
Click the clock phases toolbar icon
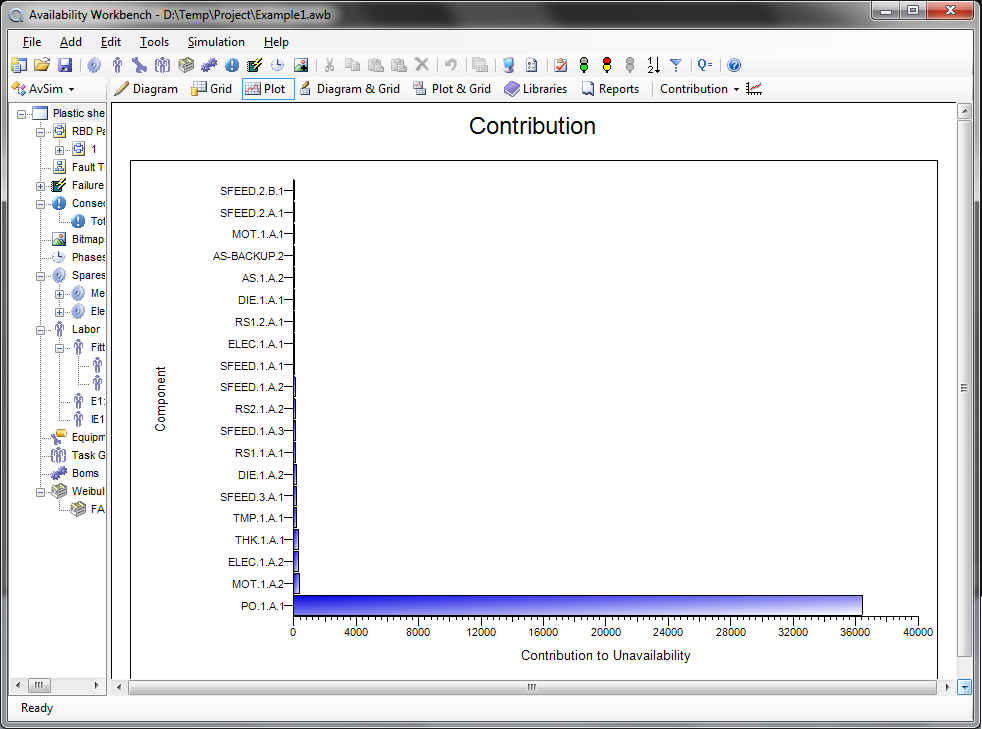pos(277,65)
